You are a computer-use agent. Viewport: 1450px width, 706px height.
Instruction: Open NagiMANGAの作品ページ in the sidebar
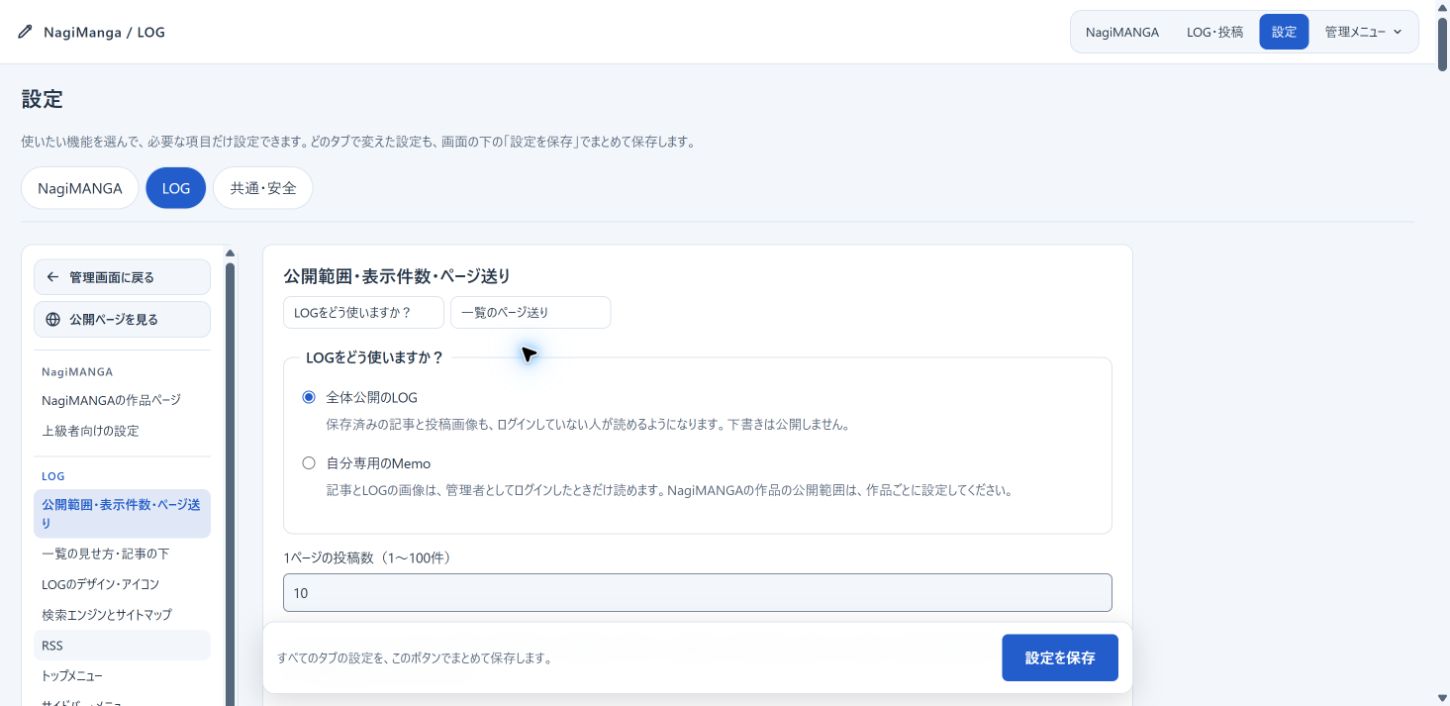coord(122,400)
